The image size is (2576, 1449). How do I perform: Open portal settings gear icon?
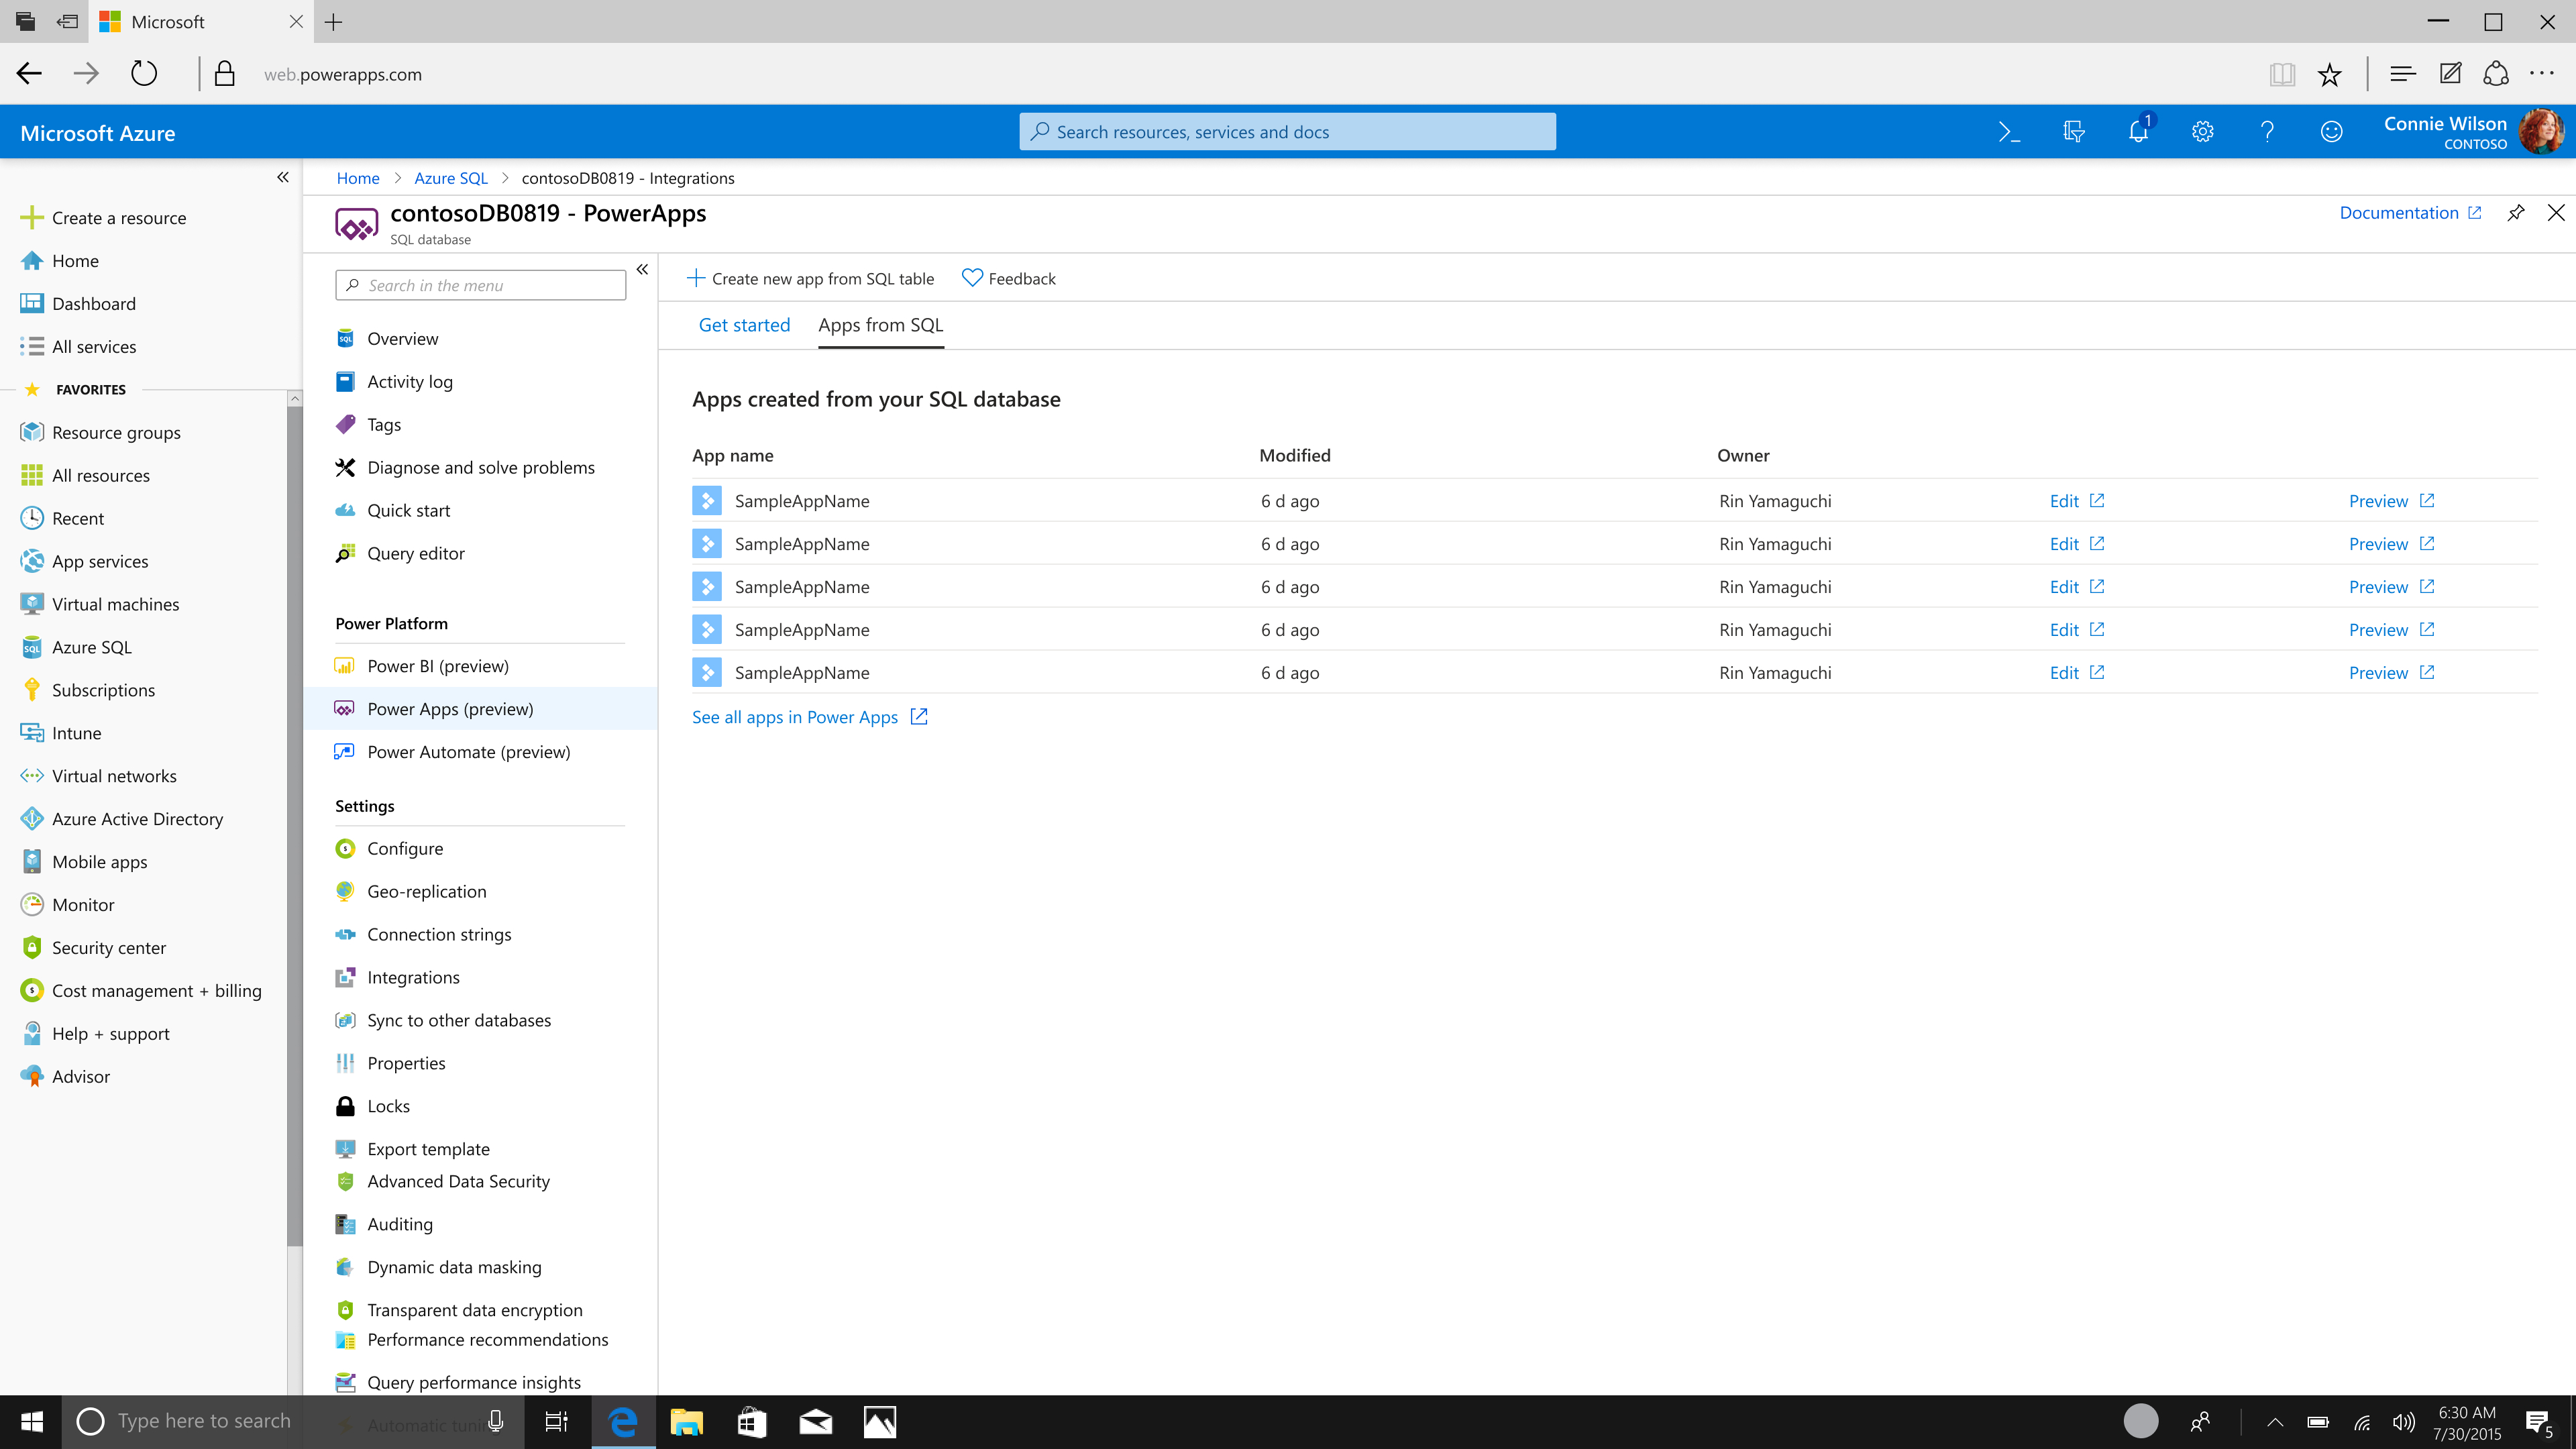2202,132
